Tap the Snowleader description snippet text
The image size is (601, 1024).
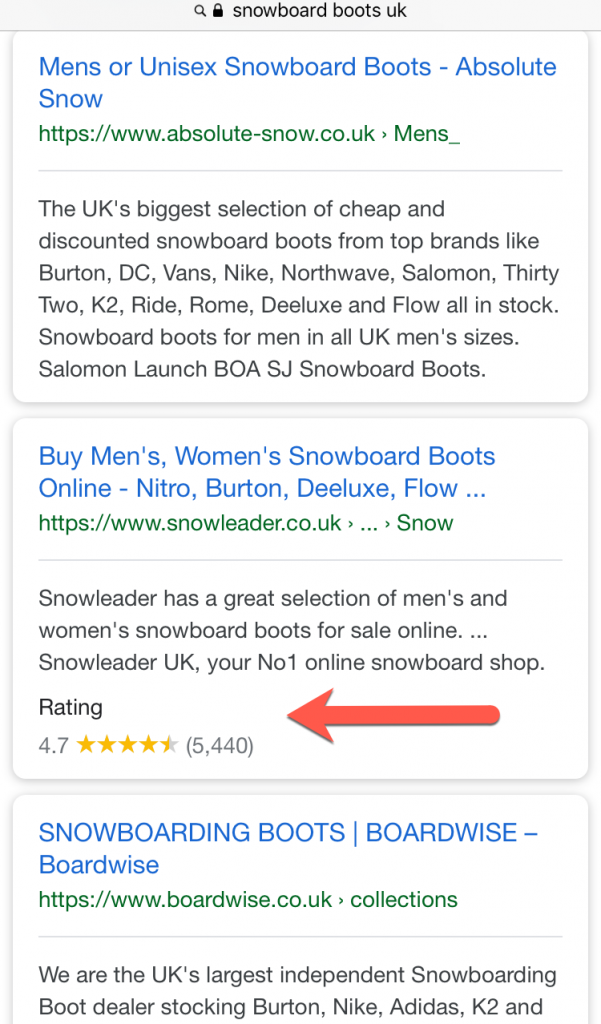[x=292, y=630]
